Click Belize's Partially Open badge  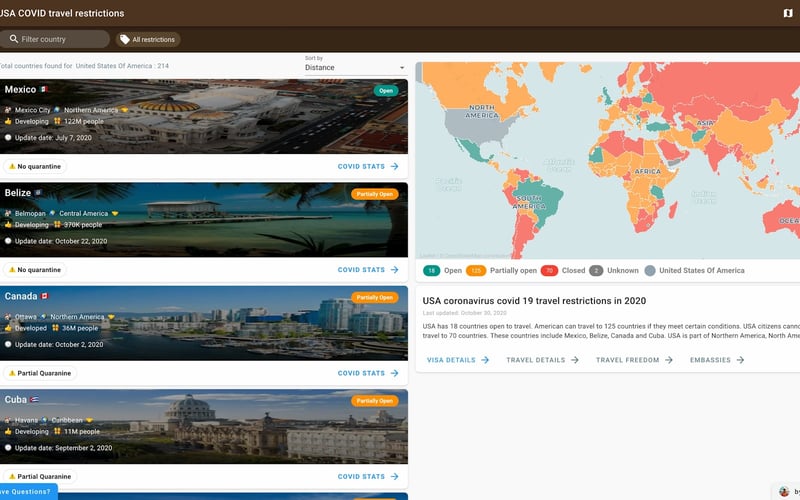pyautogui.click(x=374, y=194)
